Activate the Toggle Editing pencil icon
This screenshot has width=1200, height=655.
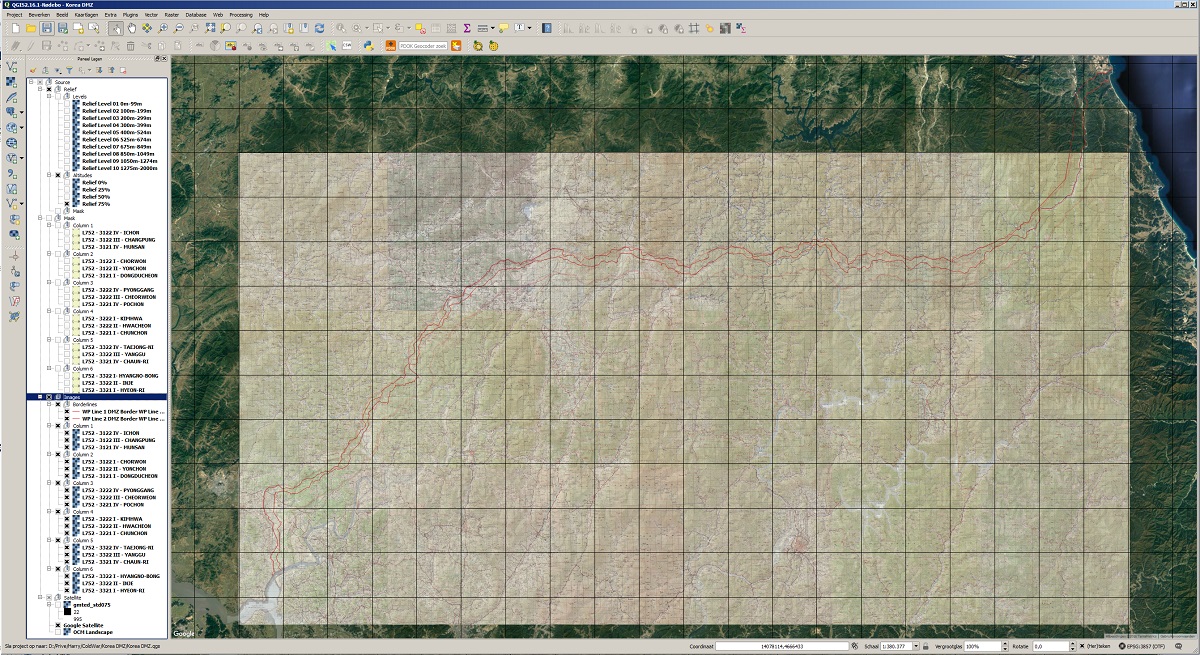31,46
